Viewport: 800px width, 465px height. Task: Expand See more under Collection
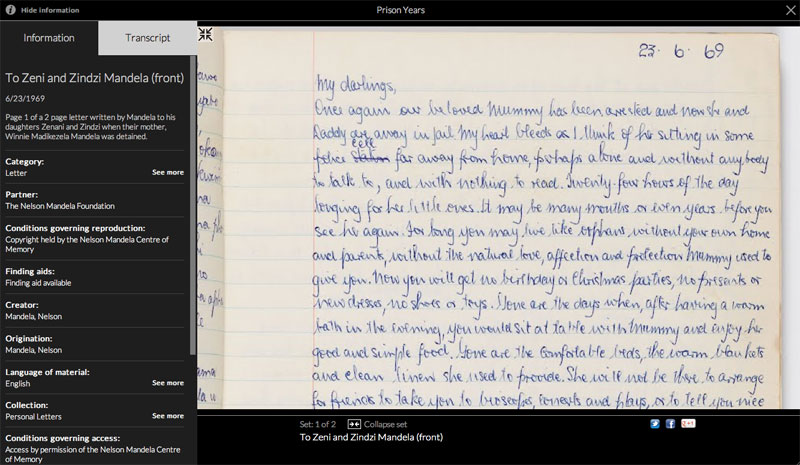click(168, 416)
